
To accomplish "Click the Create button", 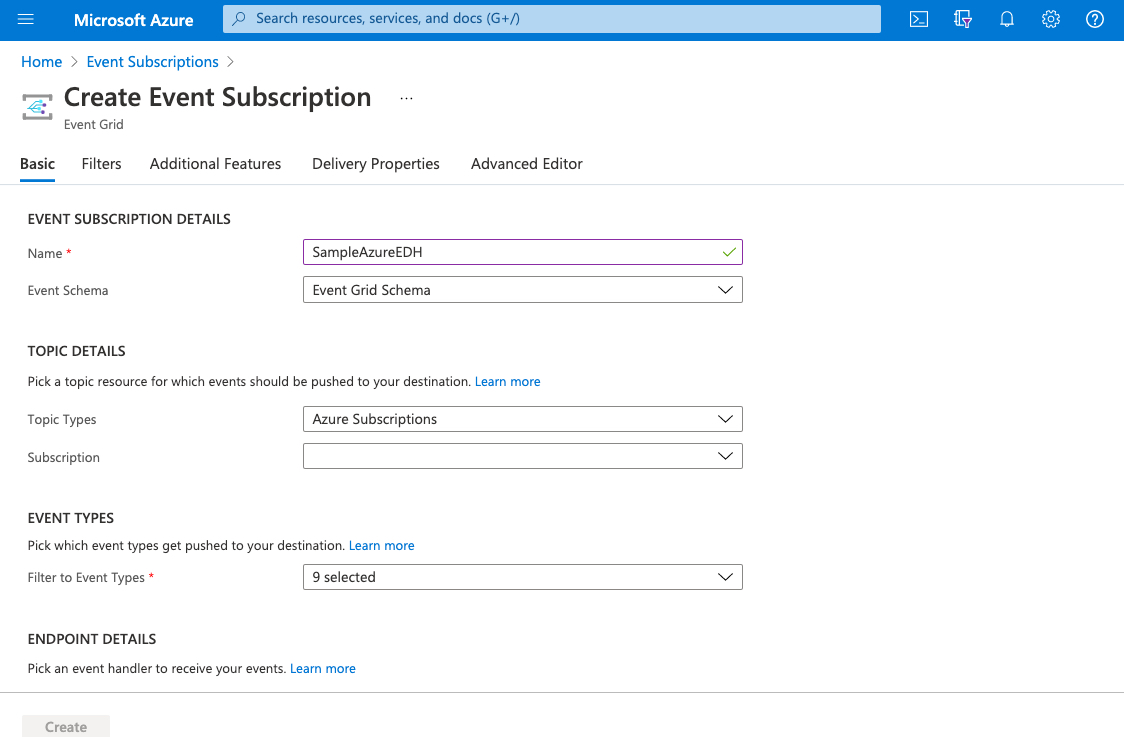I will (x=66, y=726).
